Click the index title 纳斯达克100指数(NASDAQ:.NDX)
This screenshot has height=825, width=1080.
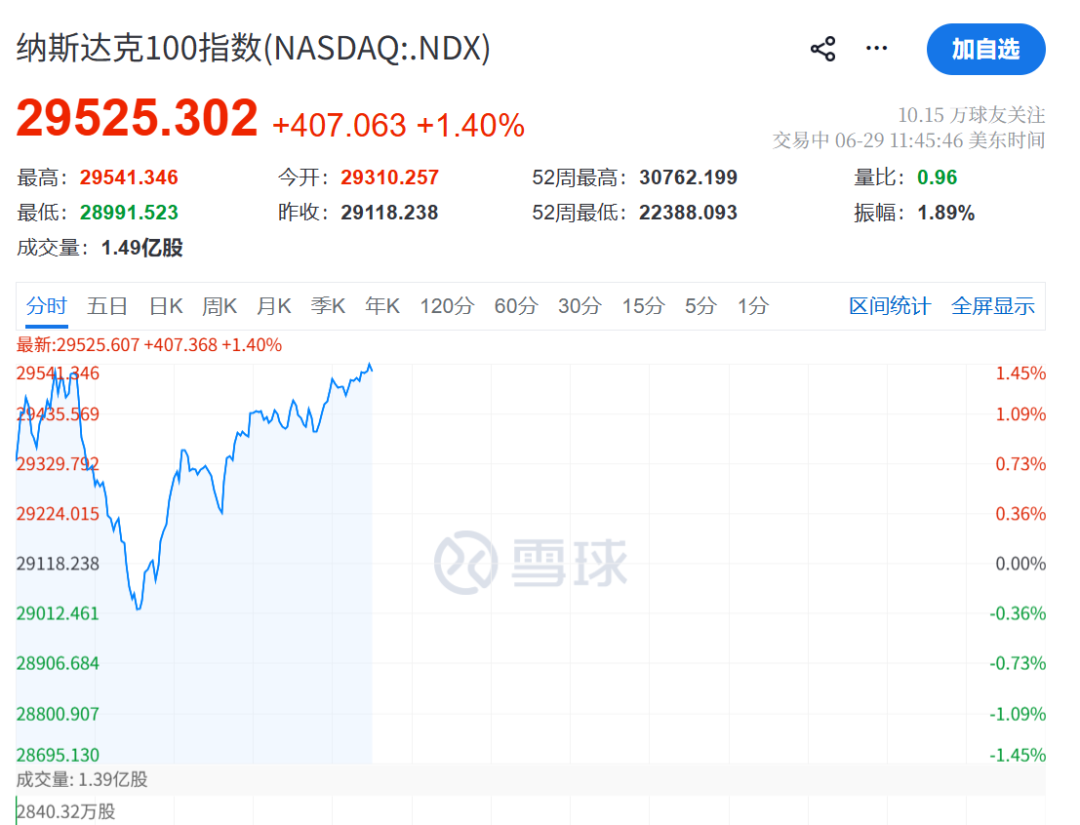(x=253, y=48)
